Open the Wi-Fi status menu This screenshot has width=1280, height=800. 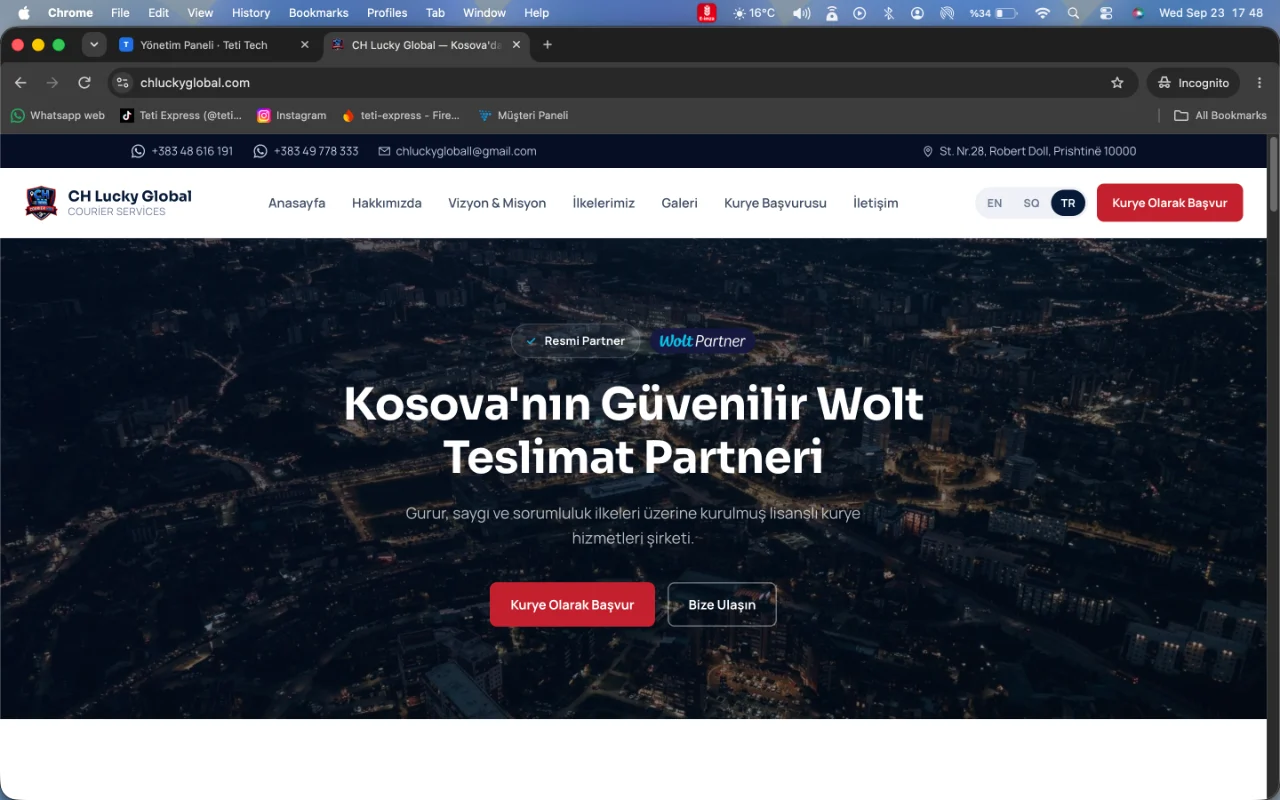(1043, 13)
